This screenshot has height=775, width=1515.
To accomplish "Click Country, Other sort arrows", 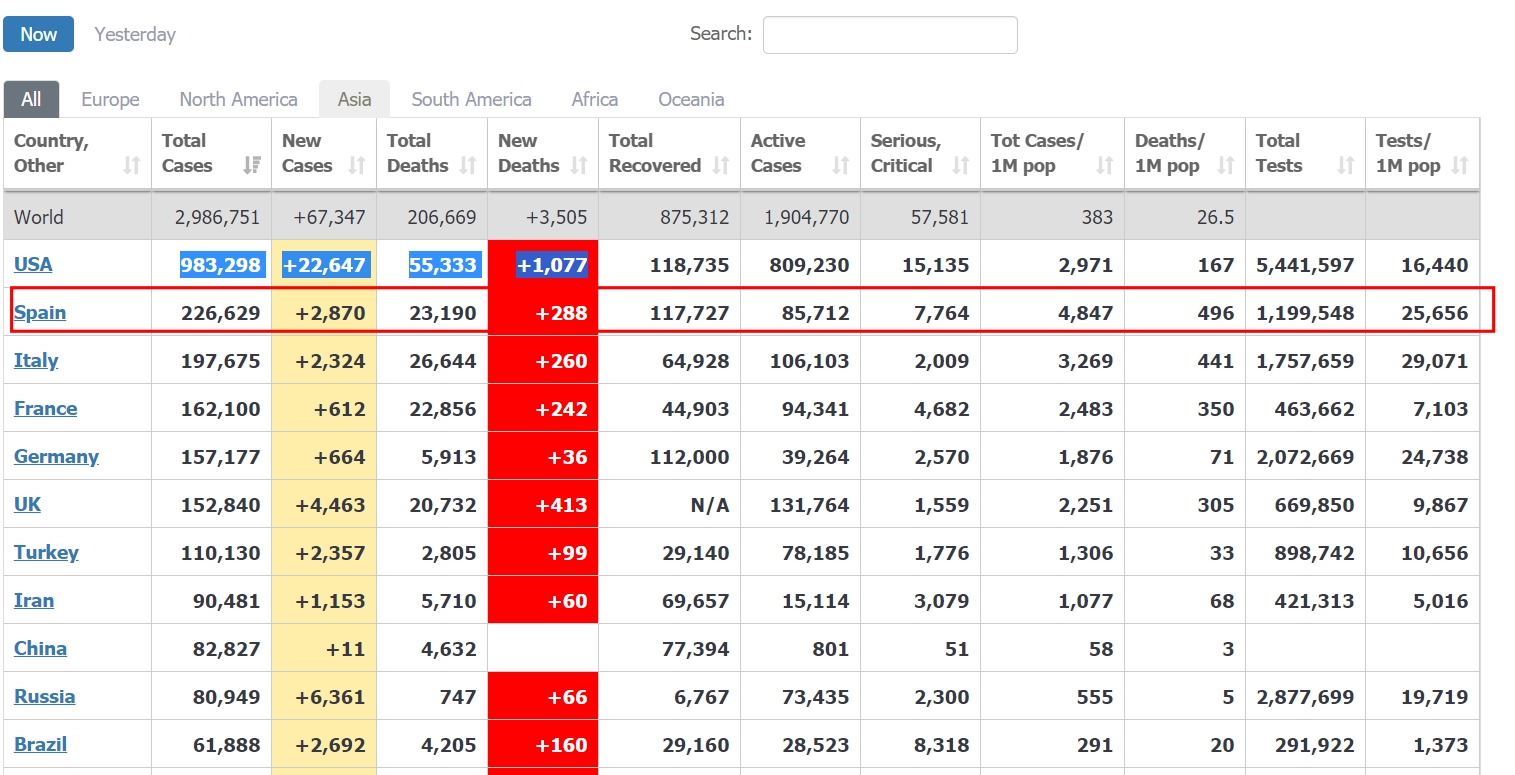I will [x=132, y=166].
